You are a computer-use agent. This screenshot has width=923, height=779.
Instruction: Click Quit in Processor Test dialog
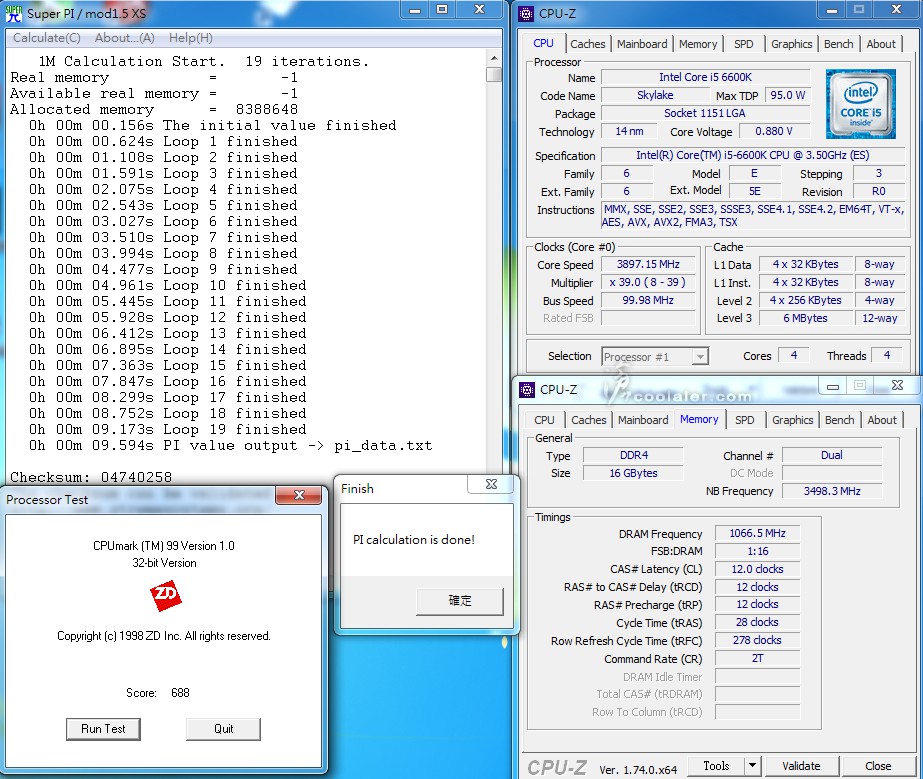click(x=223, y=729)
